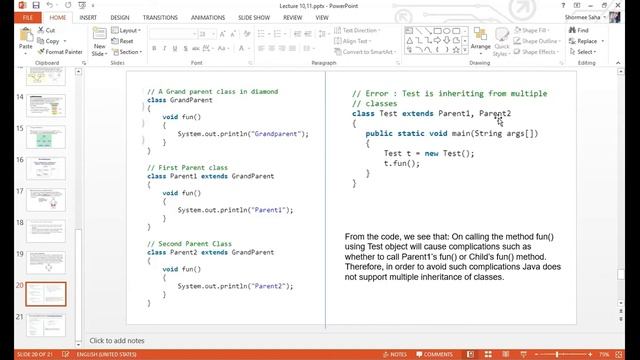Toggle text Shadow formatting

pos(186,48)
